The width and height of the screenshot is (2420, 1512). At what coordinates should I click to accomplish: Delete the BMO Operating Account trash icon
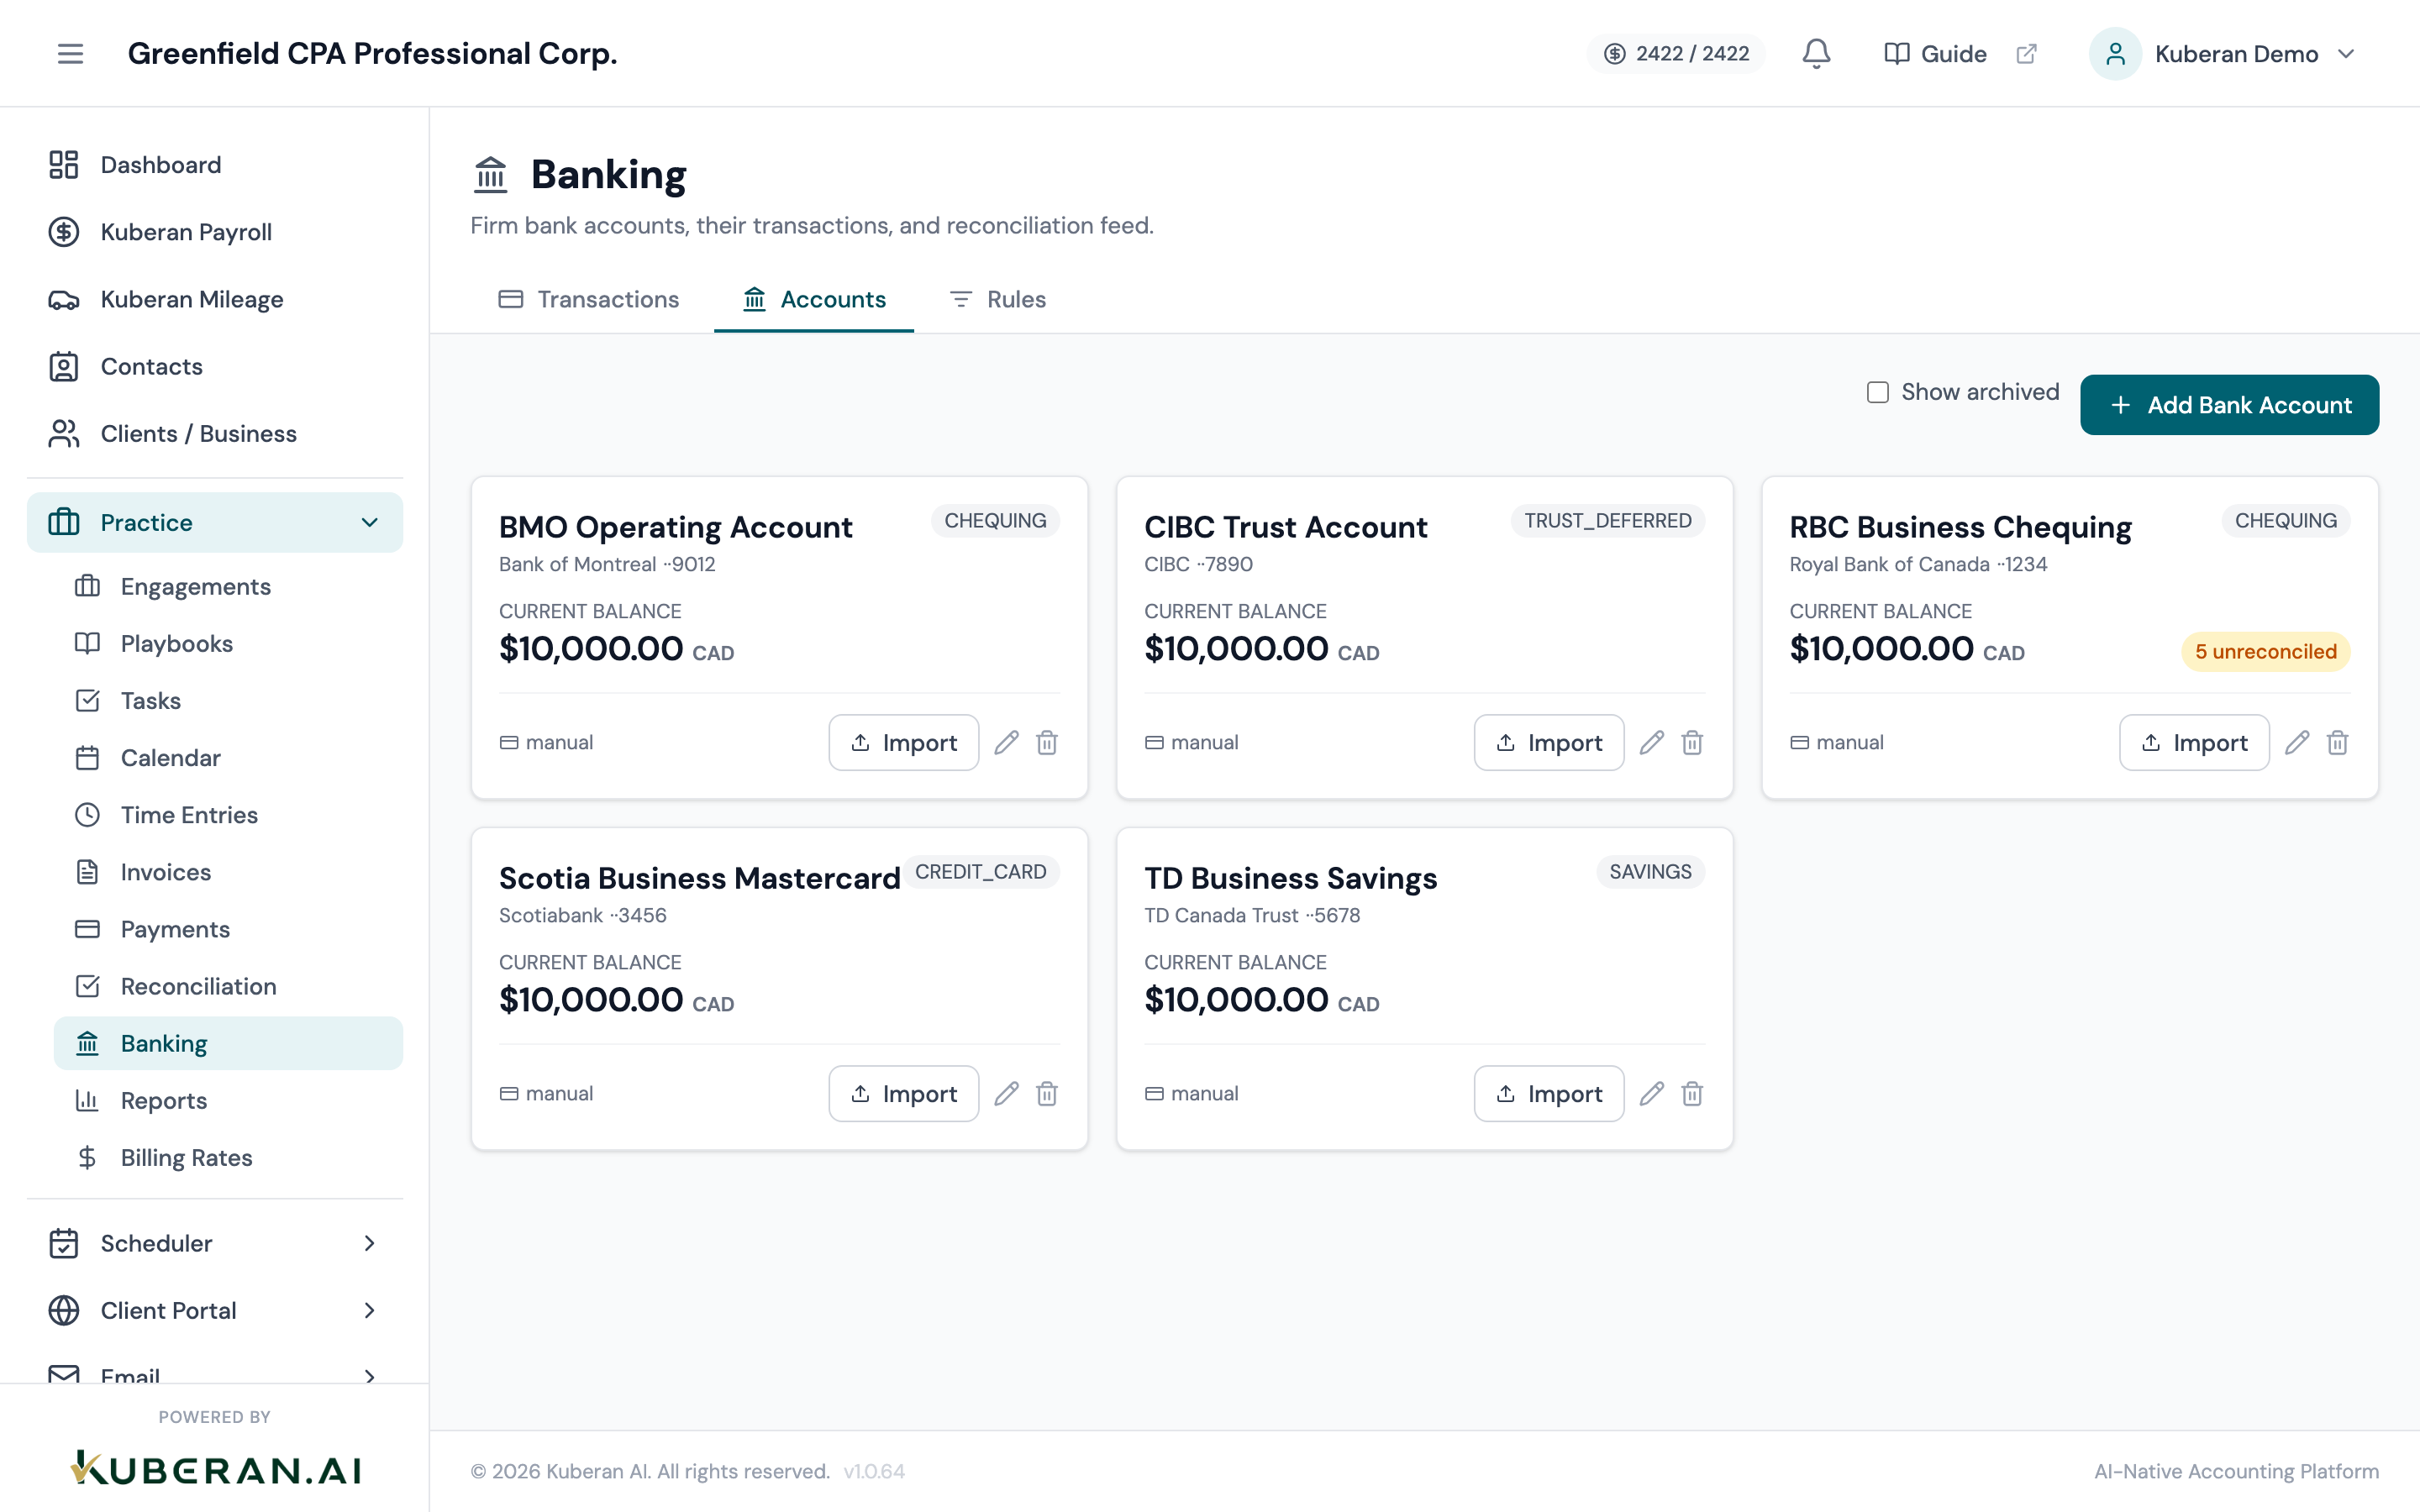(x=1047, y=742)
